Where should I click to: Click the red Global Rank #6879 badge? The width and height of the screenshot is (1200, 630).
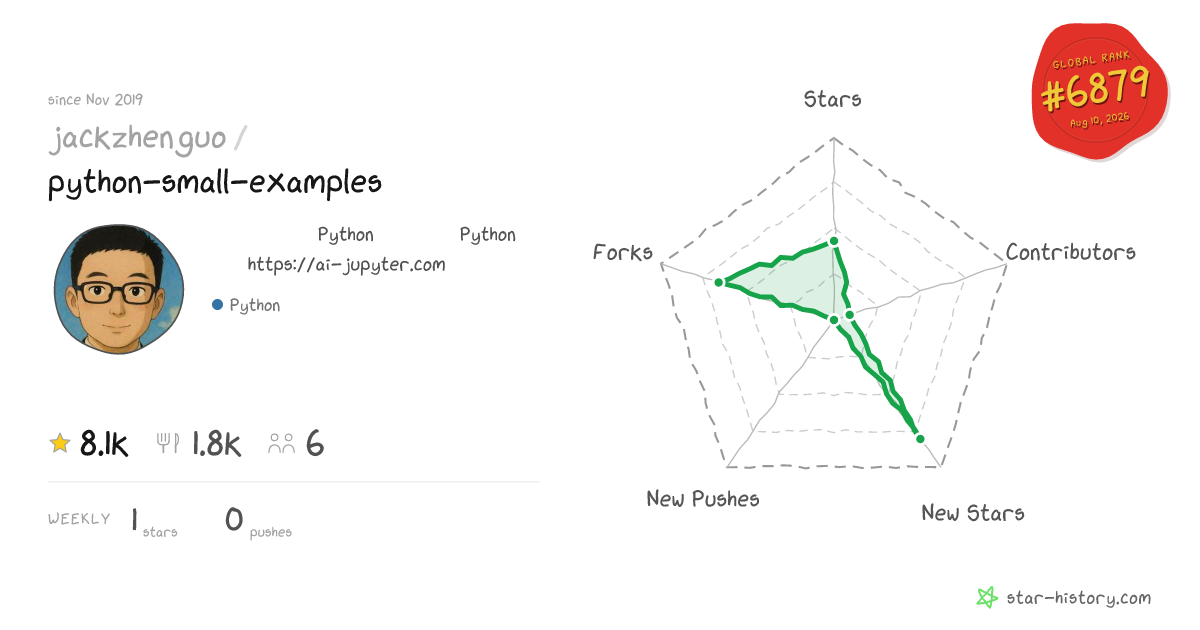pos(1100,93)
